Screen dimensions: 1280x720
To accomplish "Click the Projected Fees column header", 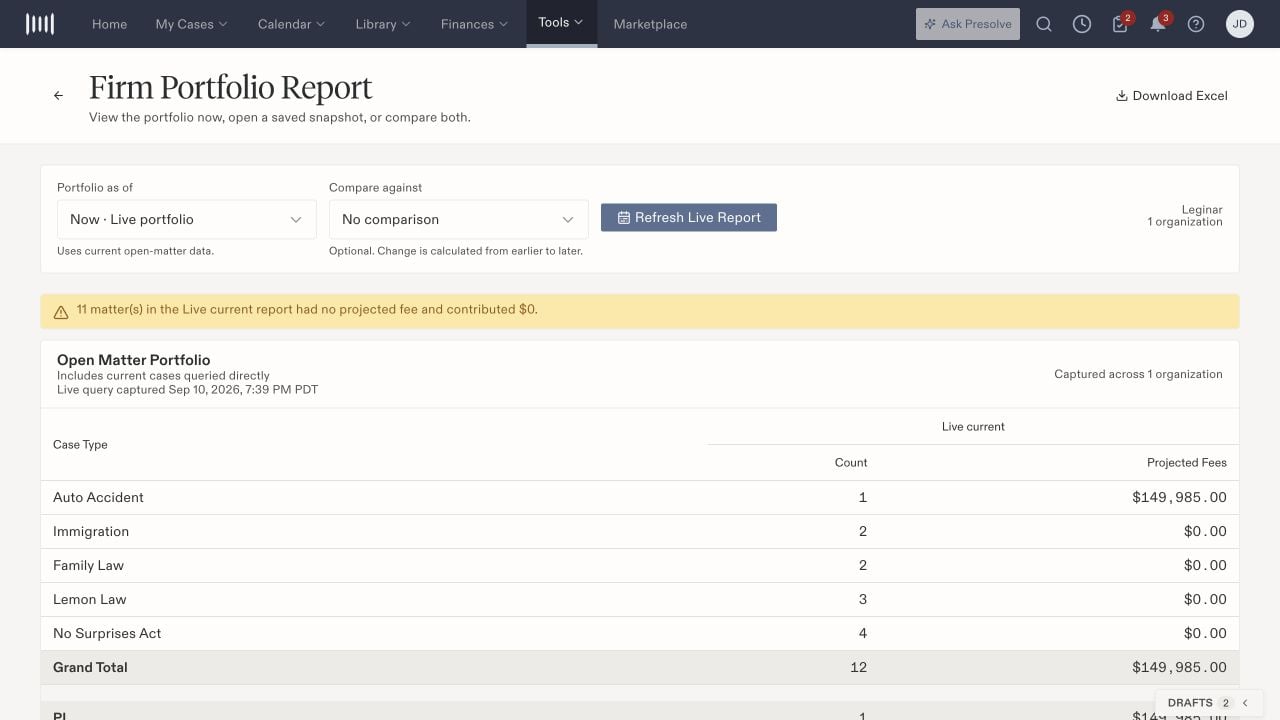I will (x=1187, y=462).
